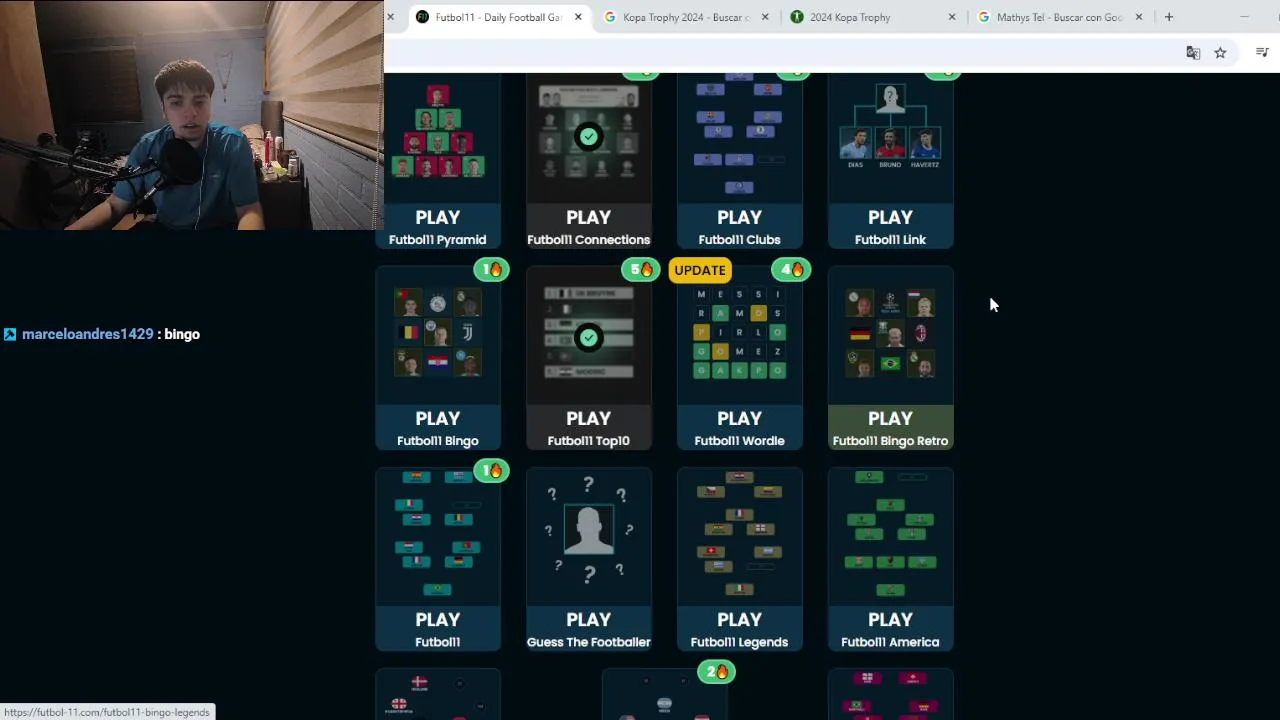Image resolution: width=1280 pixels, height=720 pixels.
Task: Play Futbol11 Wordle
Action: 739,428
